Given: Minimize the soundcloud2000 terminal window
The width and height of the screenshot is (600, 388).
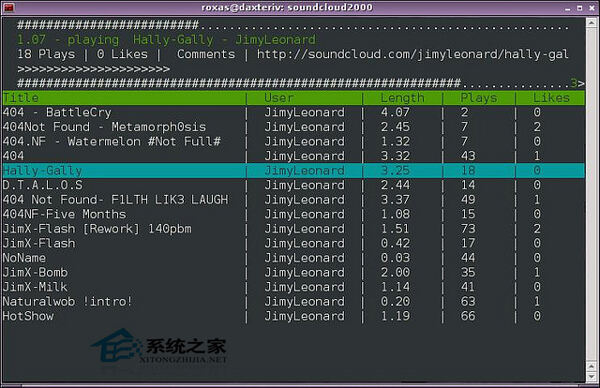Looking at the screenshot, I should 568,8.
